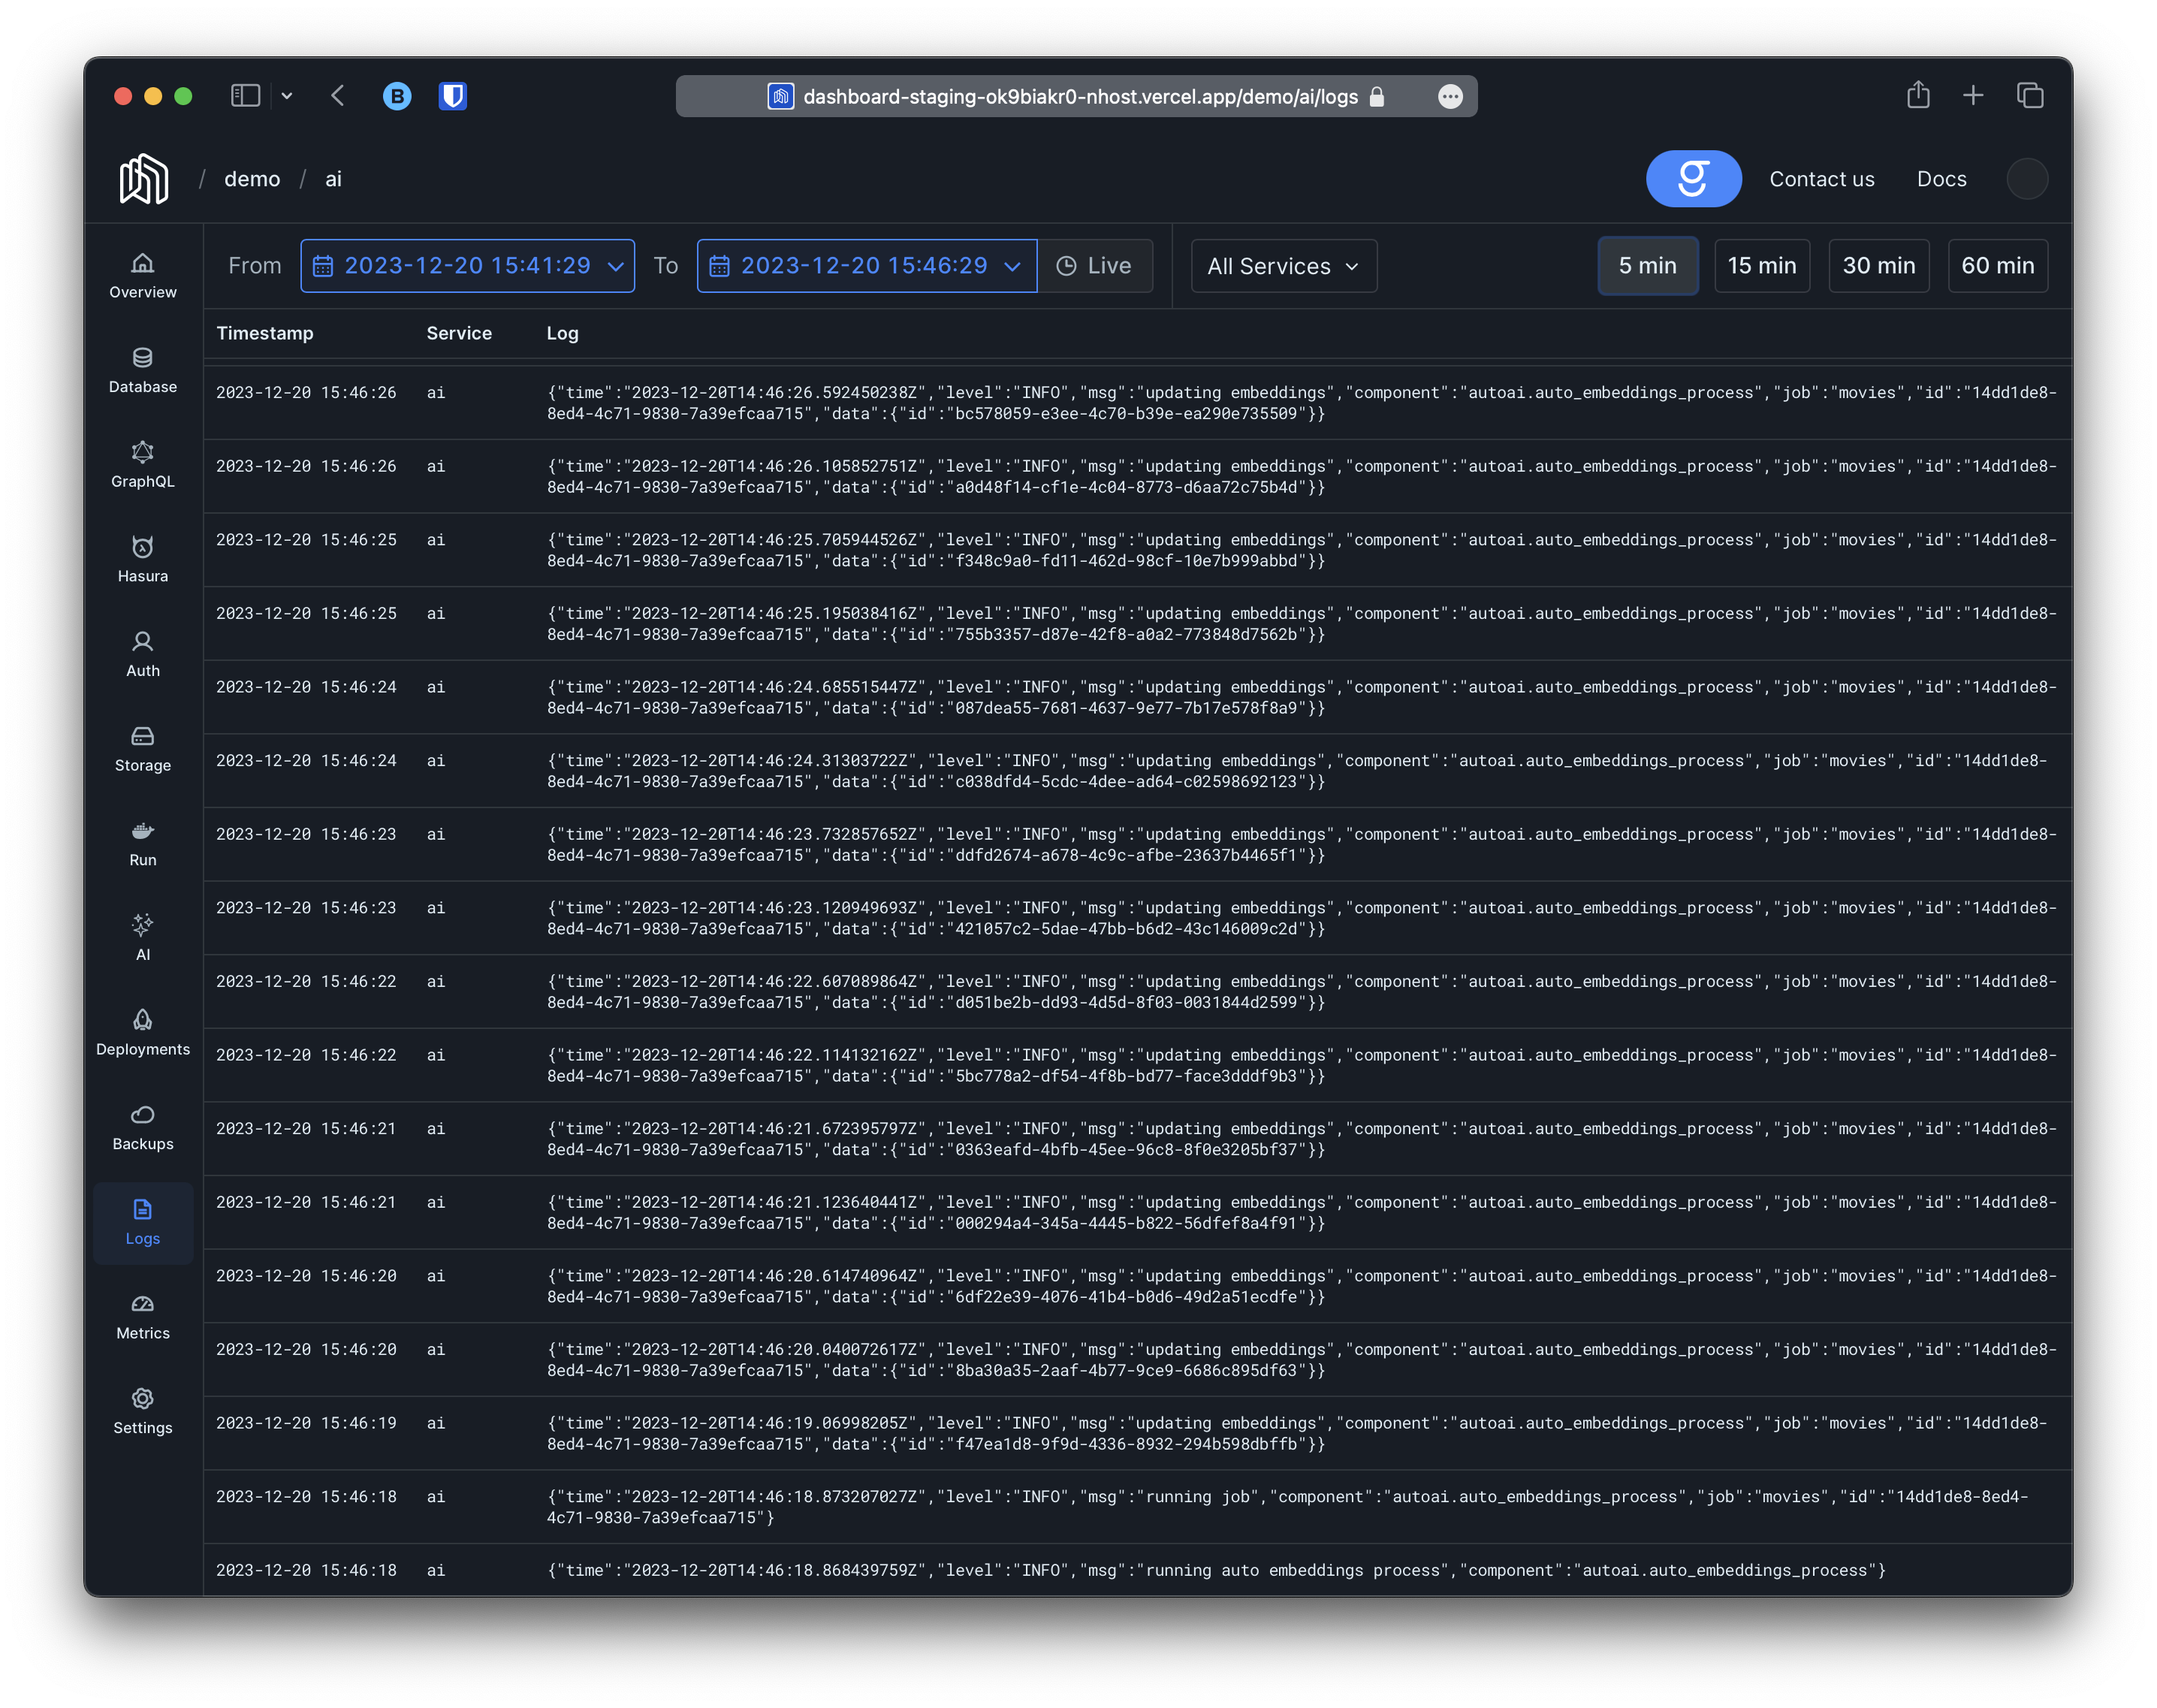Click the Bitwarden shield extension icon
Viewport: 2157px width, 1708px height.
coord(453,96)
